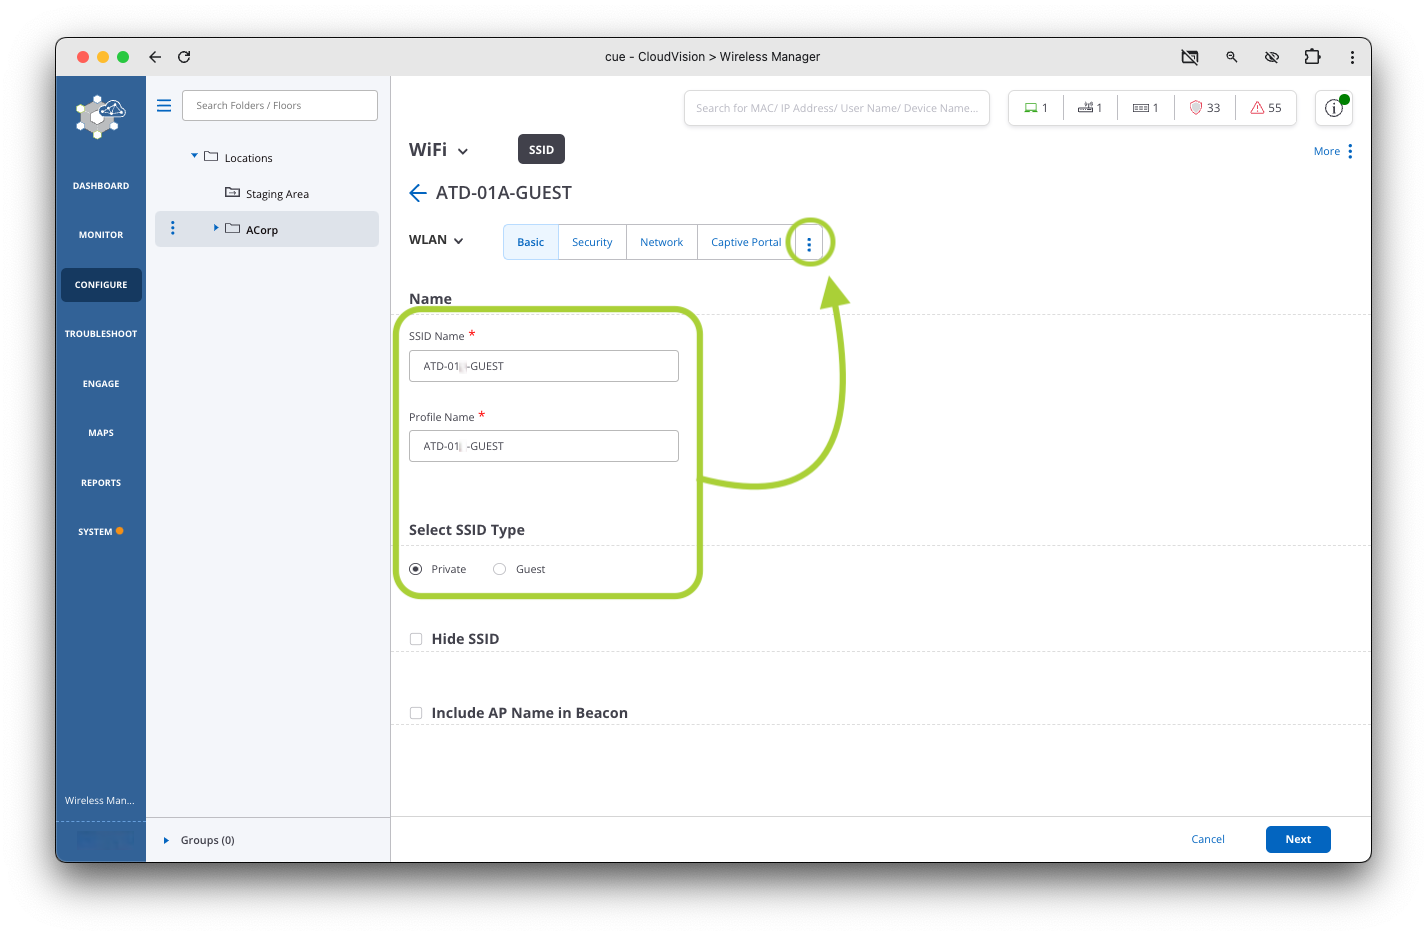Open the ACorp folder's three-dot menu
This screenshot has width=1427, height=936.
coord(173,229)
